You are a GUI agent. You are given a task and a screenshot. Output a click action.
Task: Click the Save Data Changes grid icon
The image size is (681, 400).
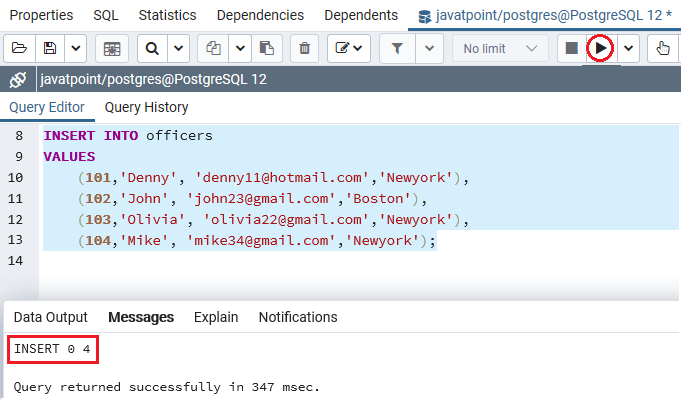(112, 48)
